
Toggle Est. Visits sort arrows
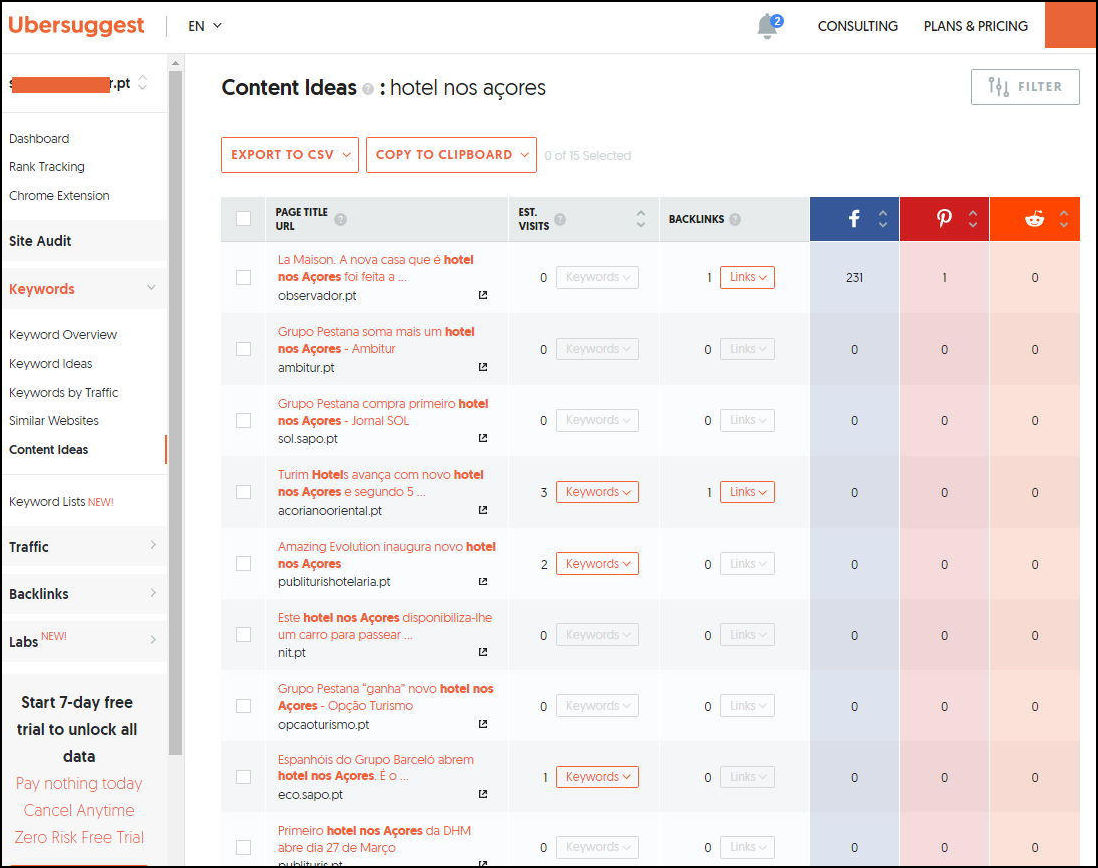coord(641,219)
